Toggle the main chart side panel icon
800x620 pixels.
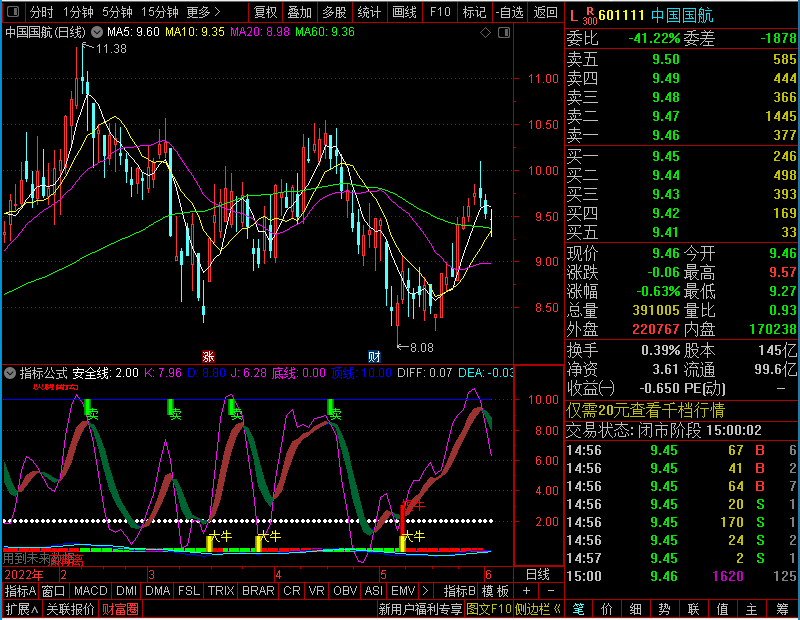tap(504, 33)
